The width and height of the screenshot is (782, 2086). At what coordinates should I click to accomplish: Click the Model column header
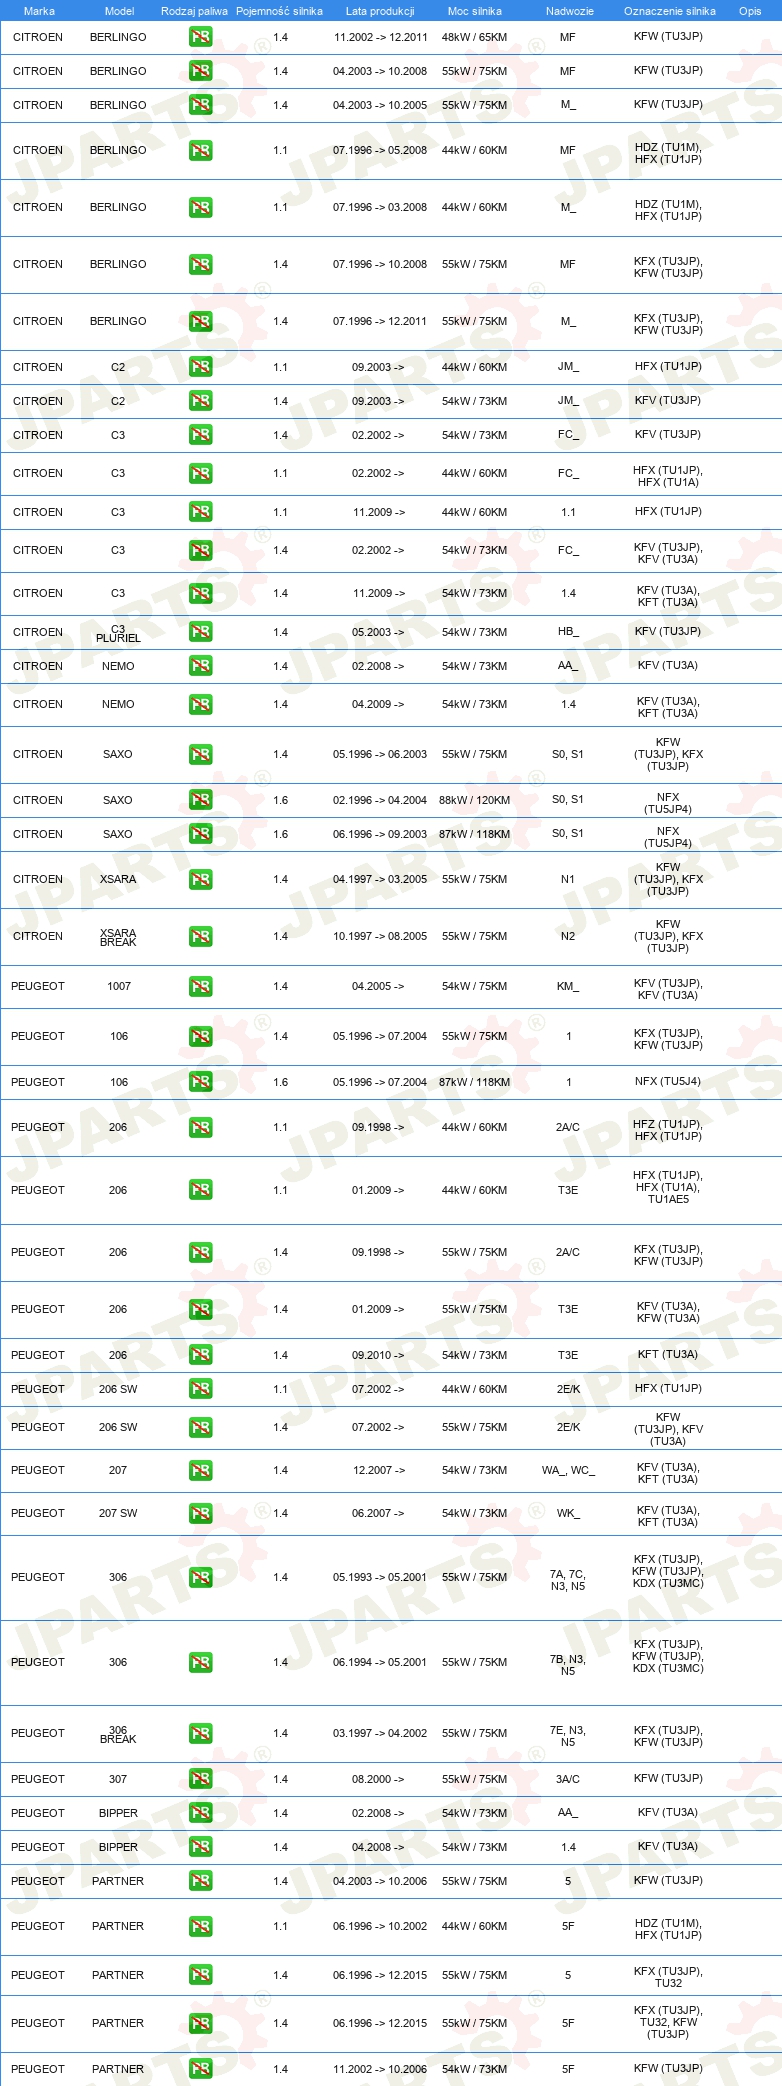[120, 11]
